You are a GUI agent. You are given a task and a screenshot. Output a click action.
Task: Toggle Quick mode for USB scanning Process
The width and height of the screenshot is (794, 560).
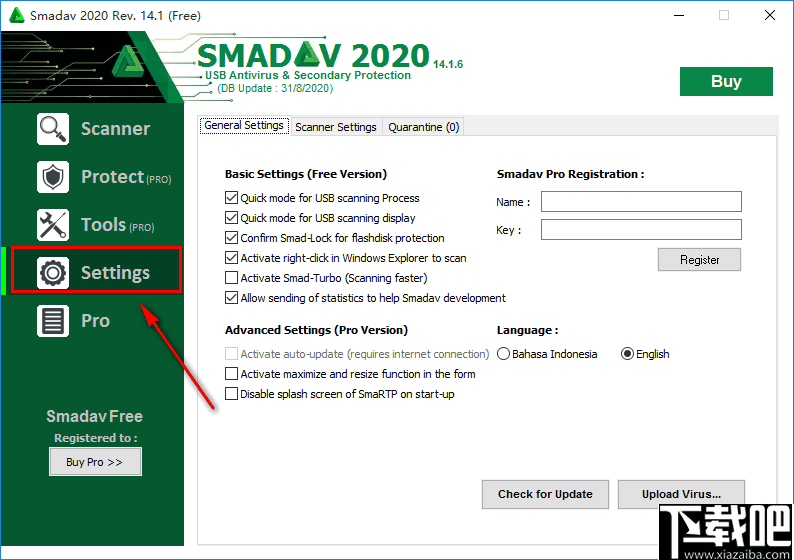pos(231,197)
